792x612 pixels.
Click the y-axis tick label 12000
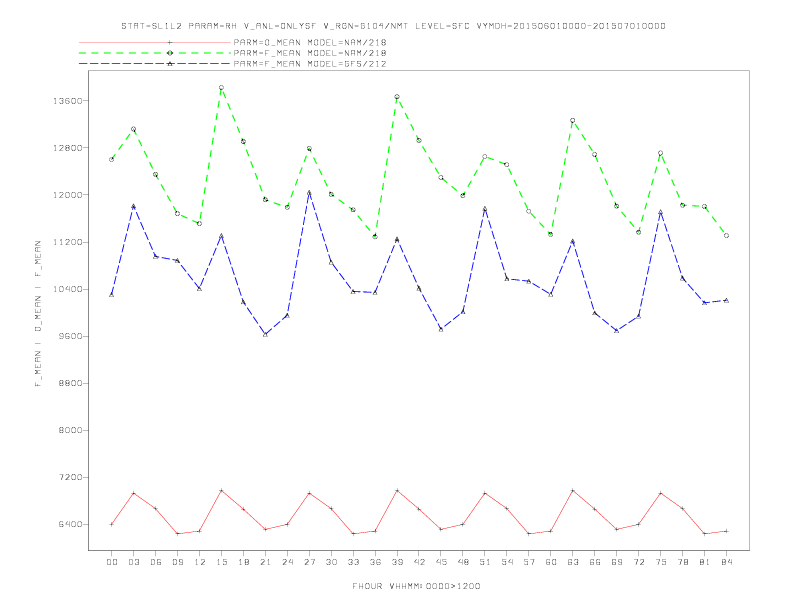[x=68, y=195]
